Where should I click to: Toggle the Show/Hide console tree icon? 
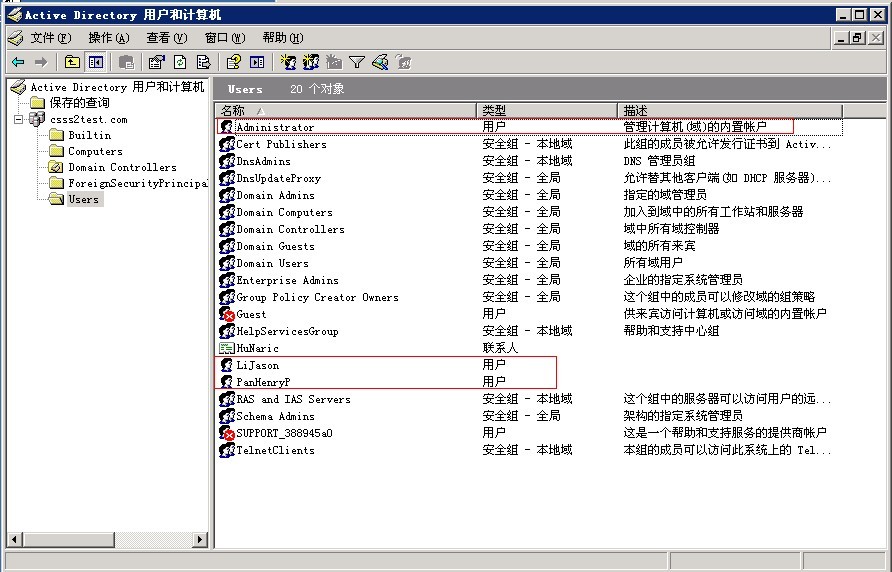[x=96, y=62]
